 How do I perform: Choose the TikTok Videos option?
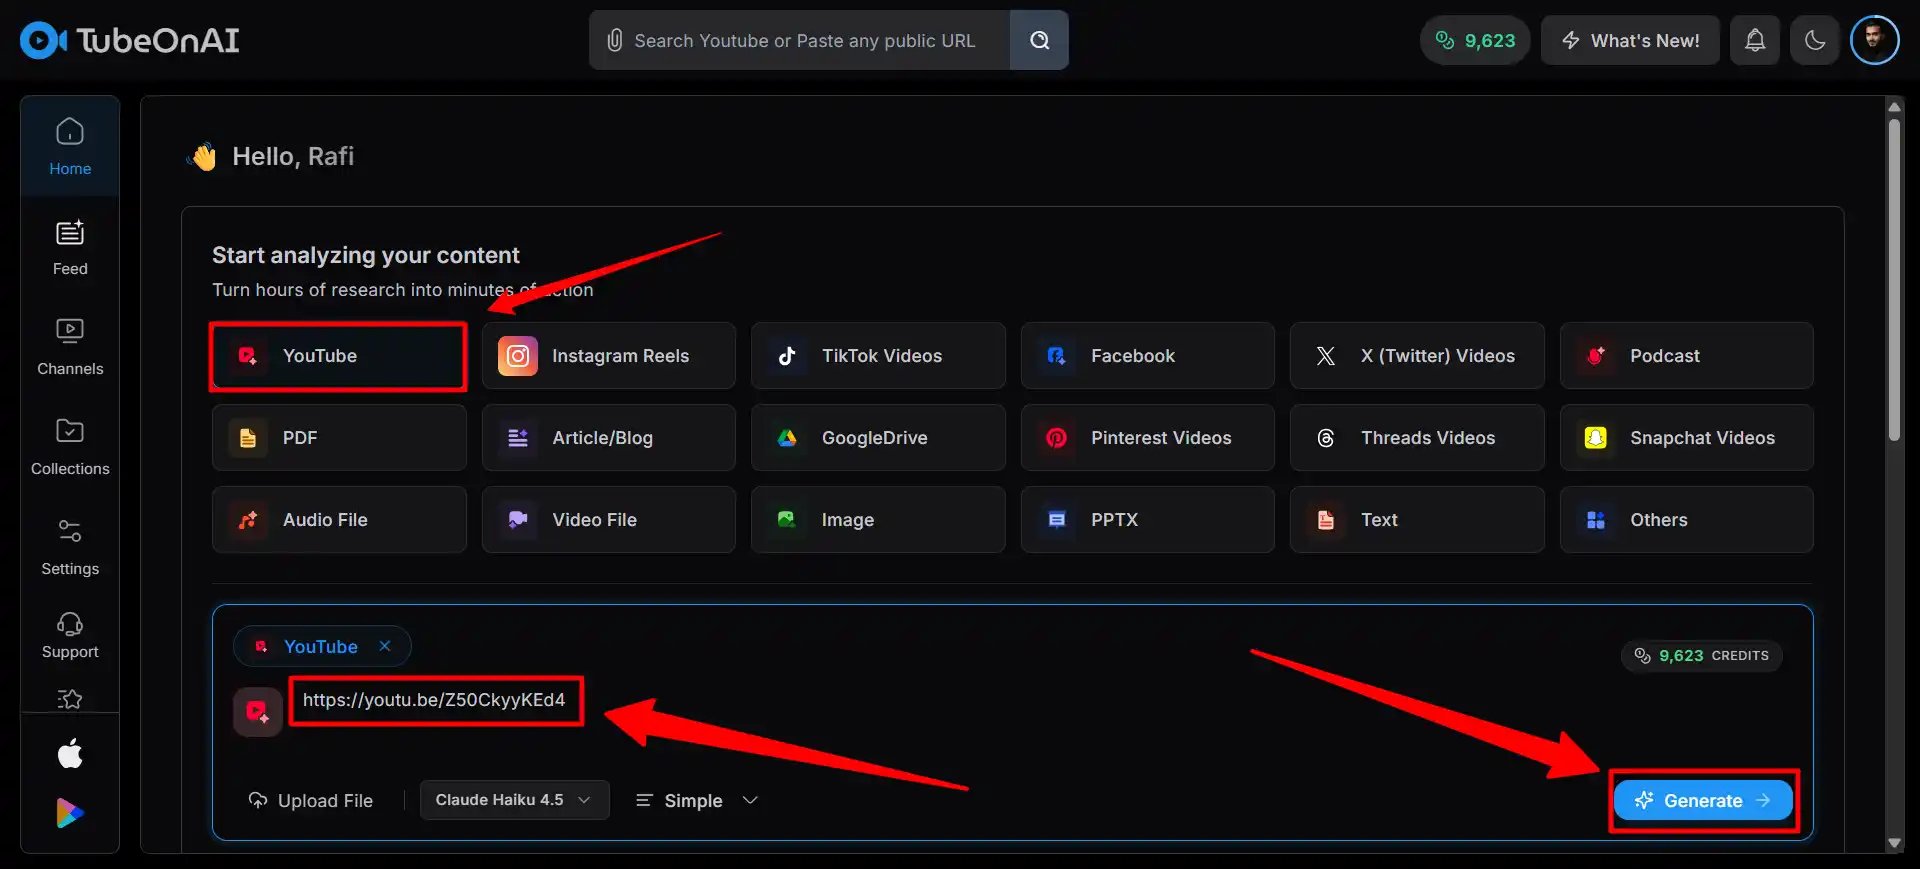[x=877, y=356]
